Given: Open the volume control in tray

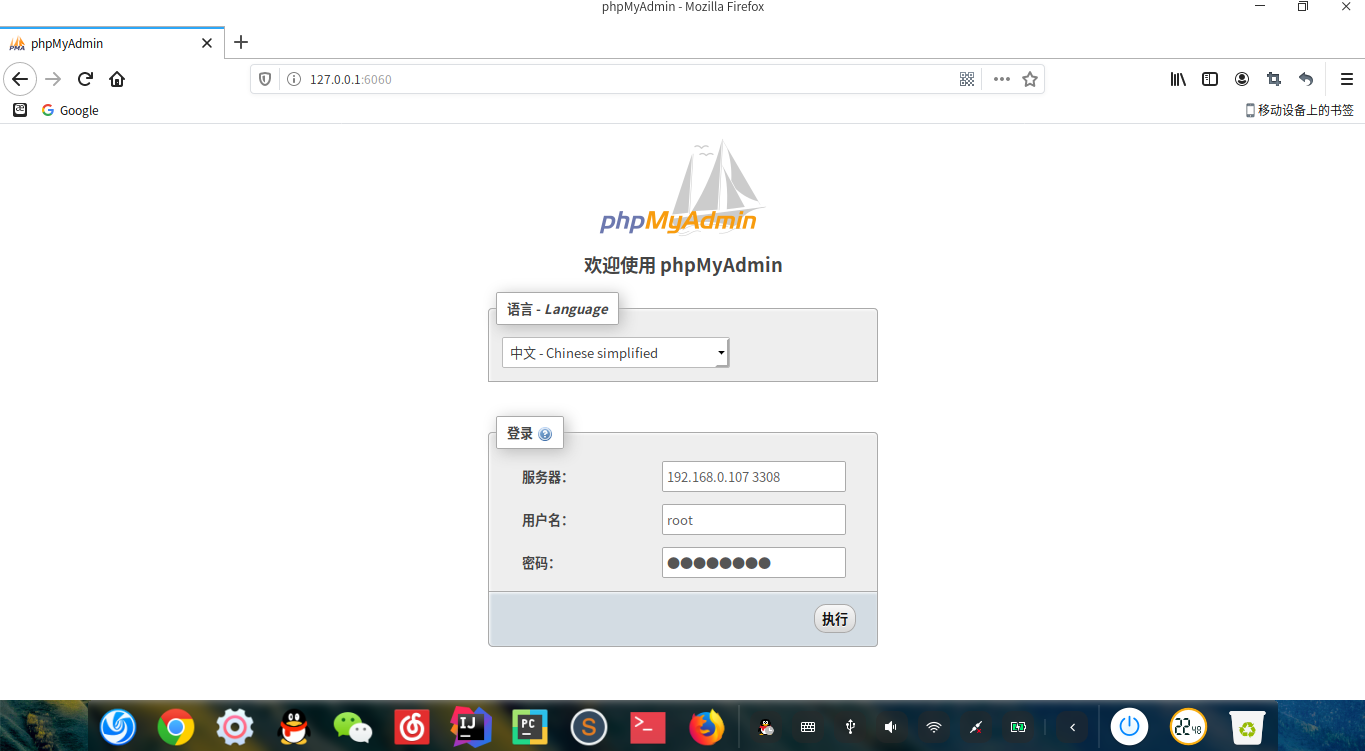Looking at the screenshot, I should pyautogui.click(x=891, y=727).
